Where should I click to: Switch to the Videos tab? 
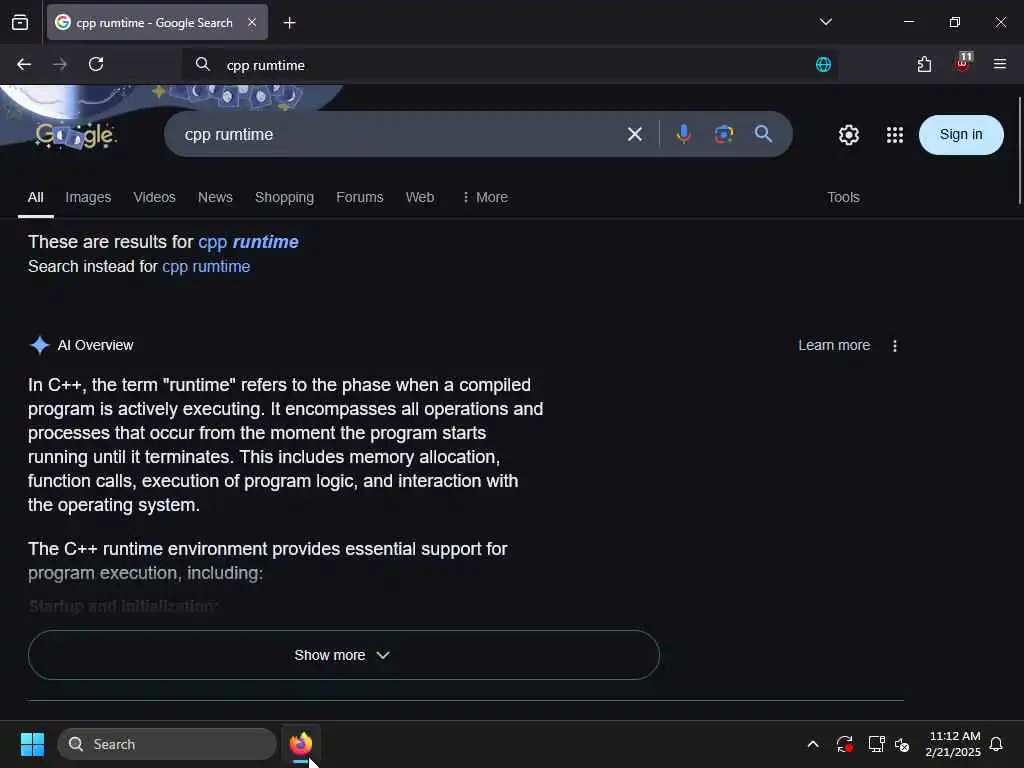click(x=154, y=197)
